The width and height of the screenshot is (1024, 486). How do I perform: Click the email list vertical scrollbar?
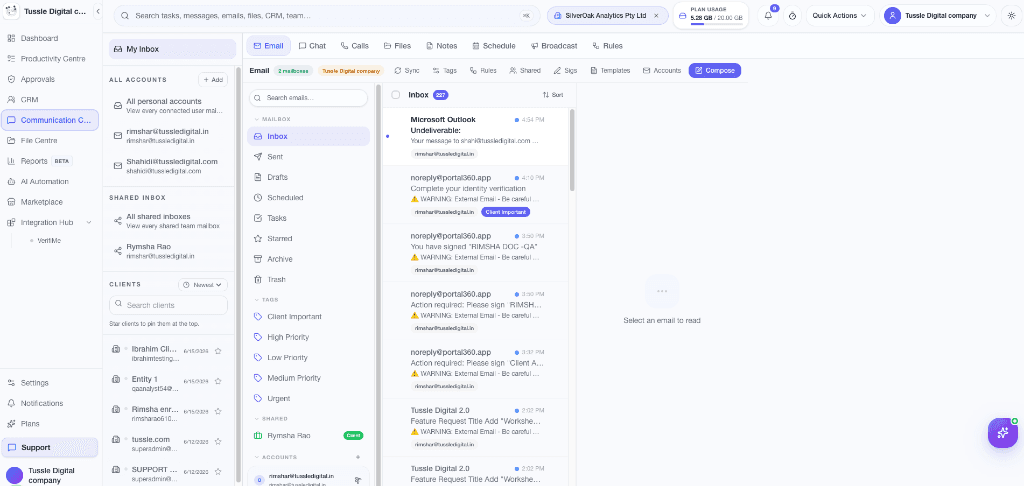point(573,150)
